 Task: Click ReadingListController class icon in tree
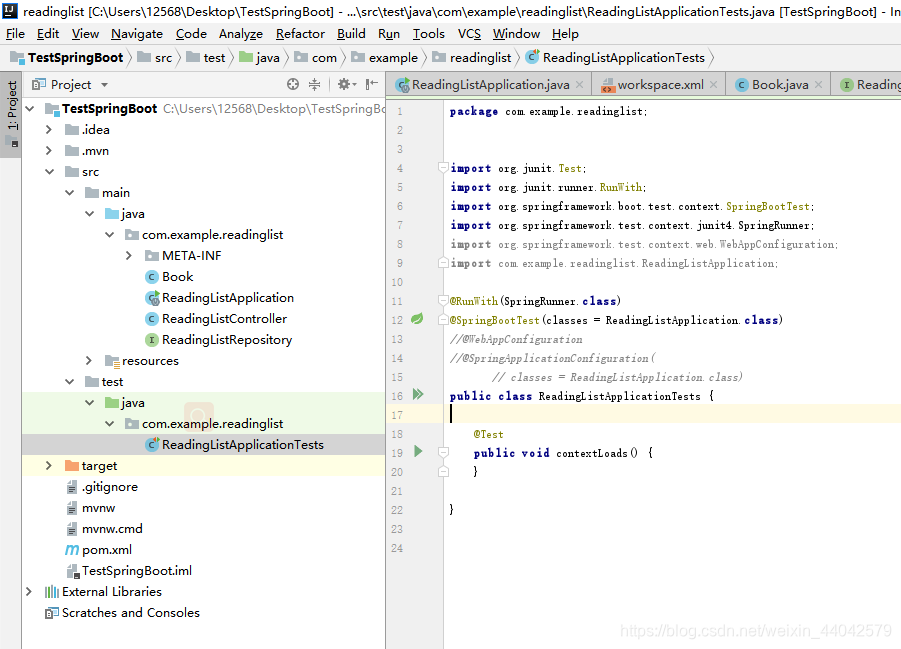152,319
